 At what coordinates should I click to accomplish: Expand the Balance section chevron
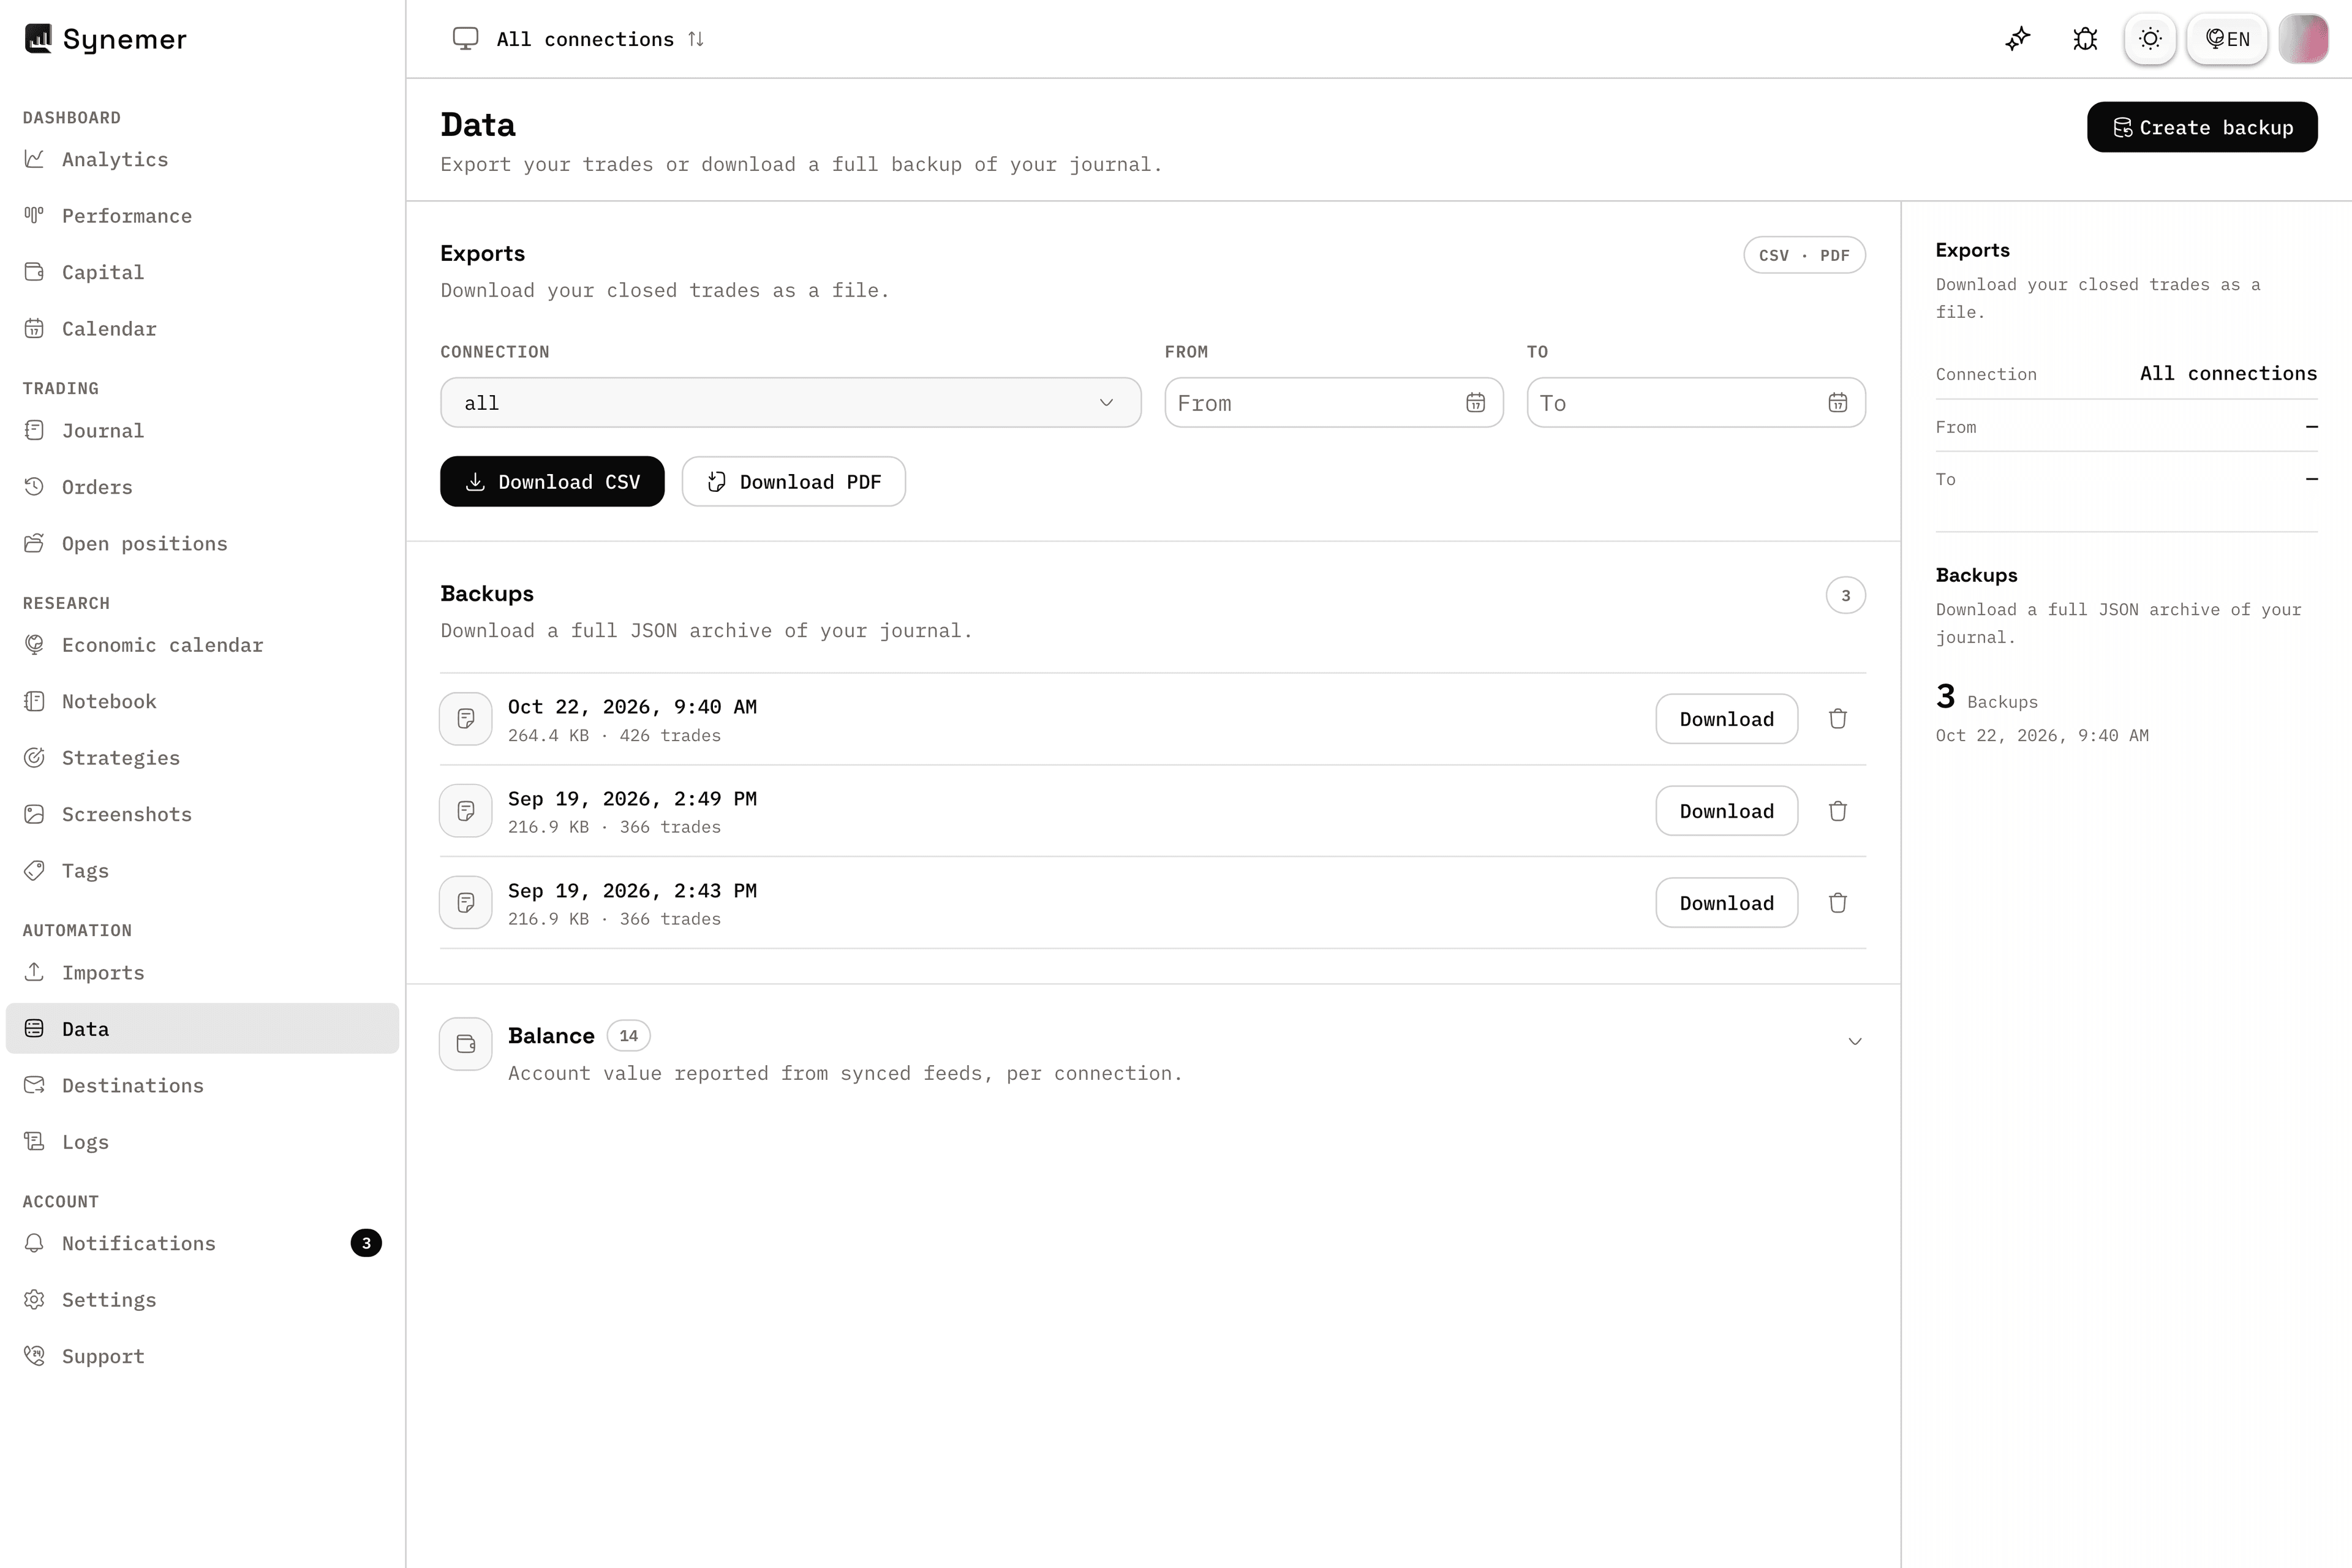tap(1854, 1041)
